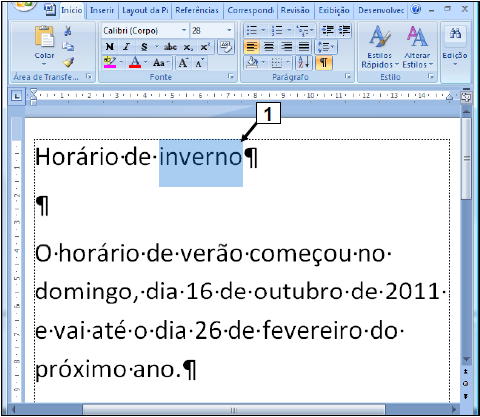480x417 pixels.
Task: Click the Office button
Action: [x=23, y=5]
